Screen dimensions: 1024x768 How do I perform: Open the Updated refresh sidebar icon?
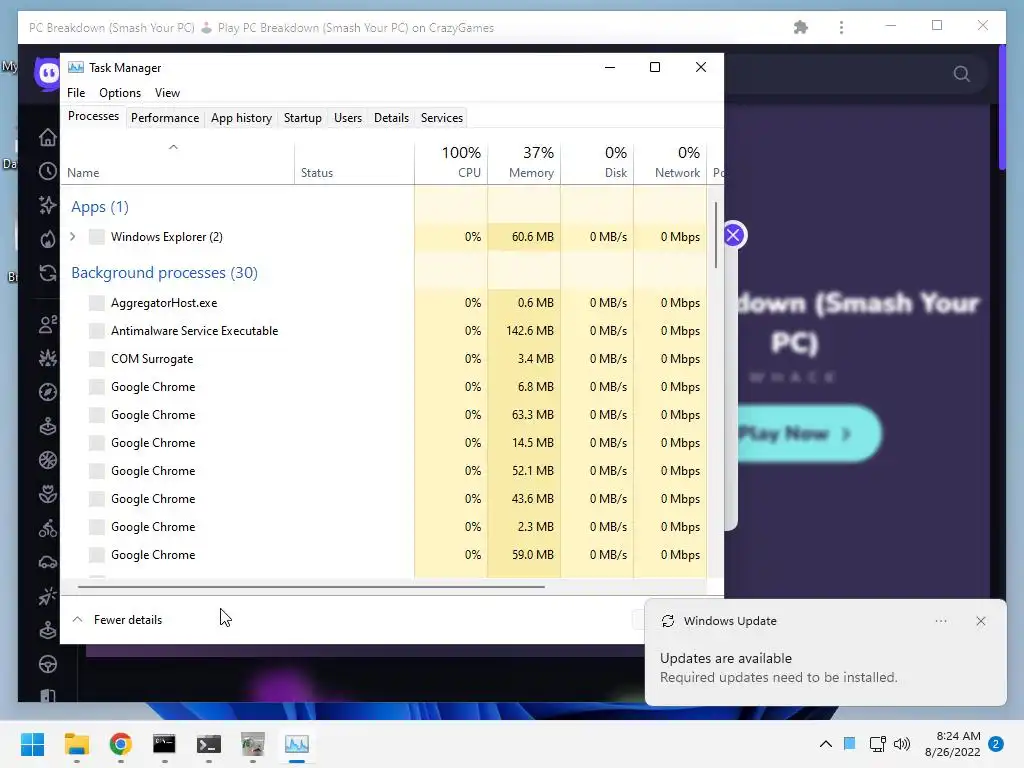(x=48, y=273)
